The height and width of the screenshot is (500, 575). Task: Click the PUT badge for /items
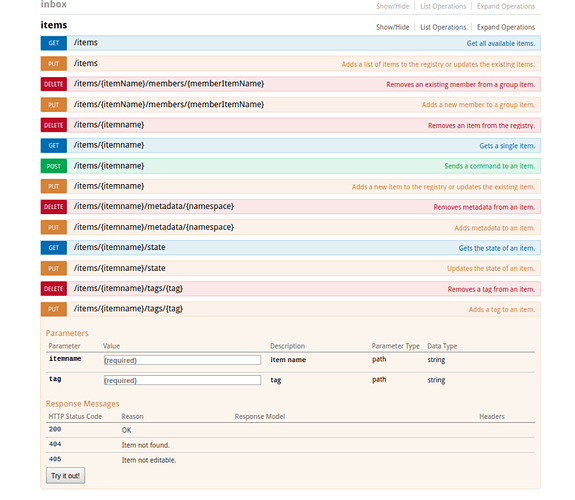pyautogui.click(x=54, y=63)
